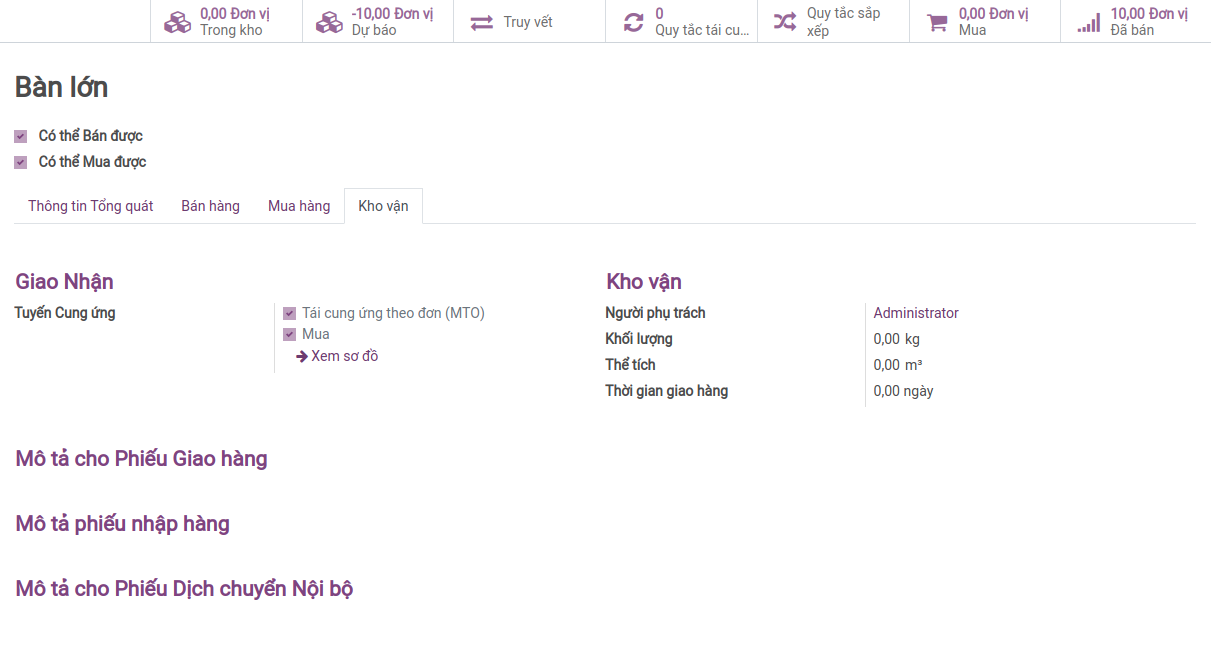Toggle the Có thể Bán được checkbox
The image size is (1211, 658).
pyautogui.click(x=20, y=136)
